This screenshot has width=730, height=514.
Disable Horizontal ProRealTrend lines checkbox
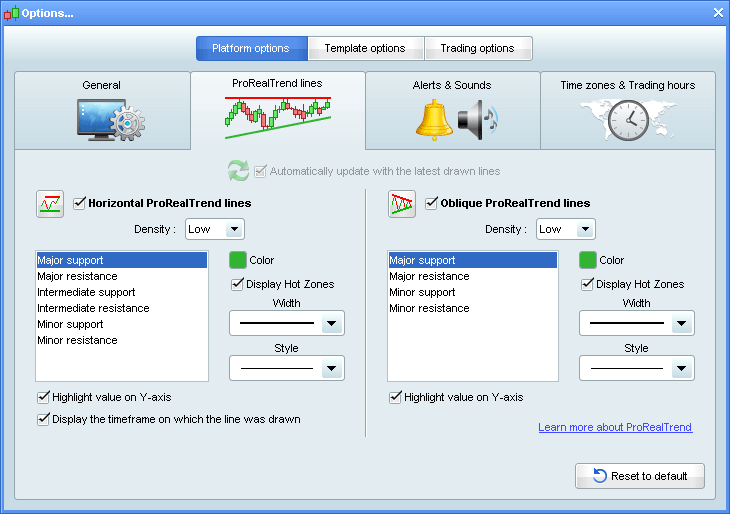(x=80, y=203)
